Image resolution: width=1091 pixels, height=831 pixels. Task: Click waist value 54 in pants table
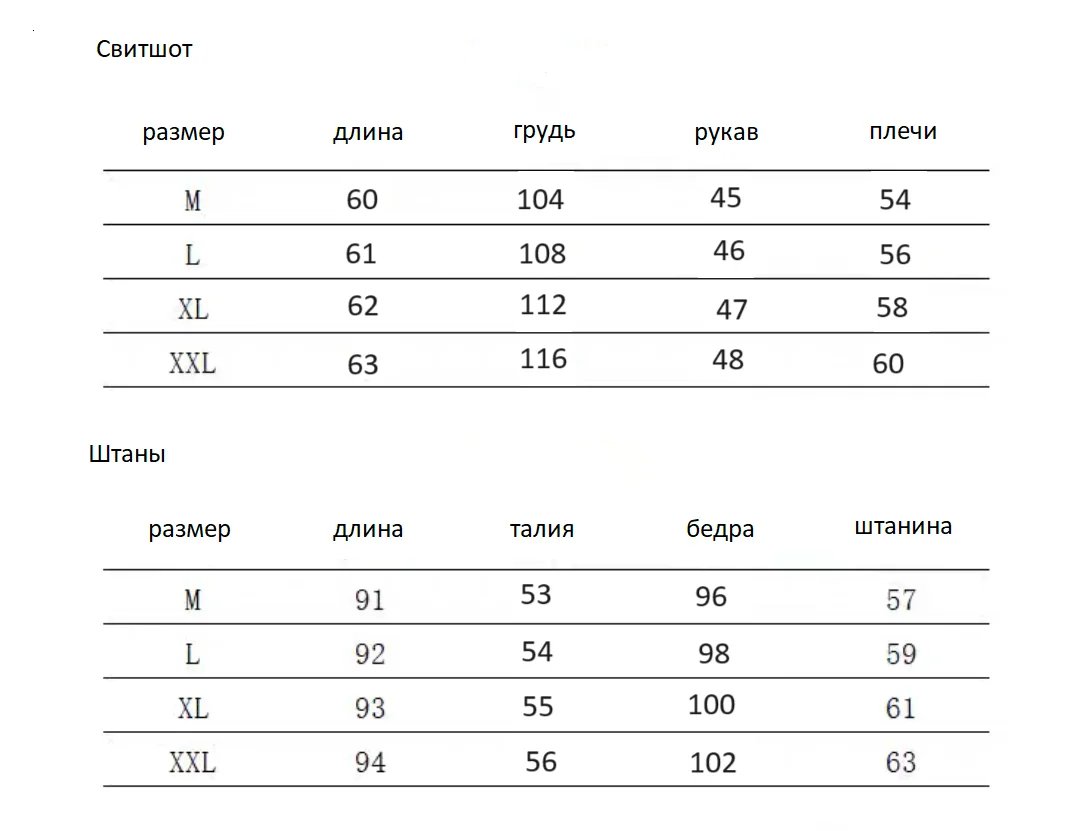537,652
